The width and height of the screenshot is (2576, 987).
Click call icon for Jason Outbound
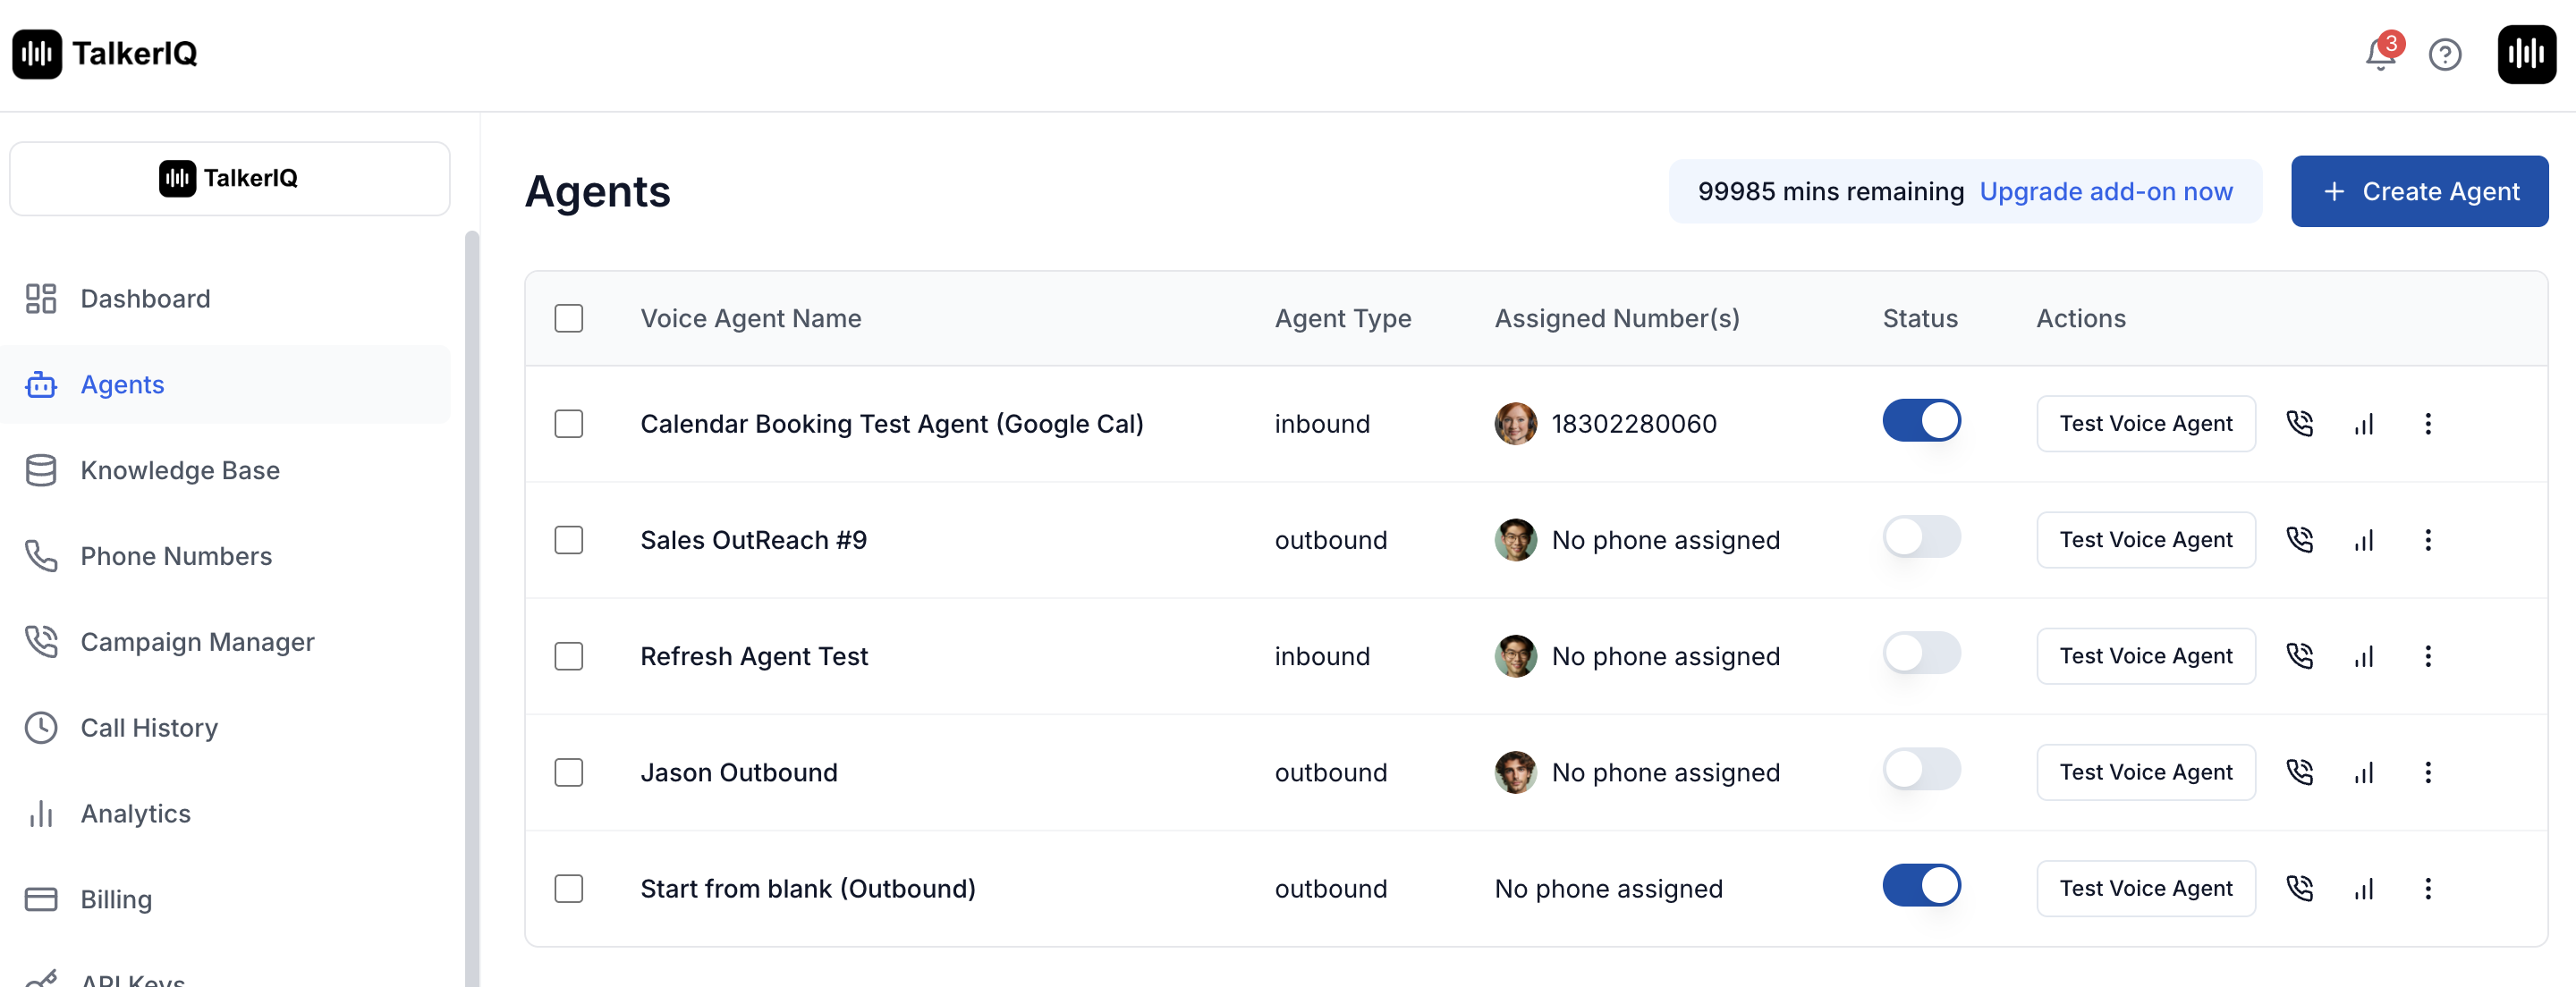2300,772
